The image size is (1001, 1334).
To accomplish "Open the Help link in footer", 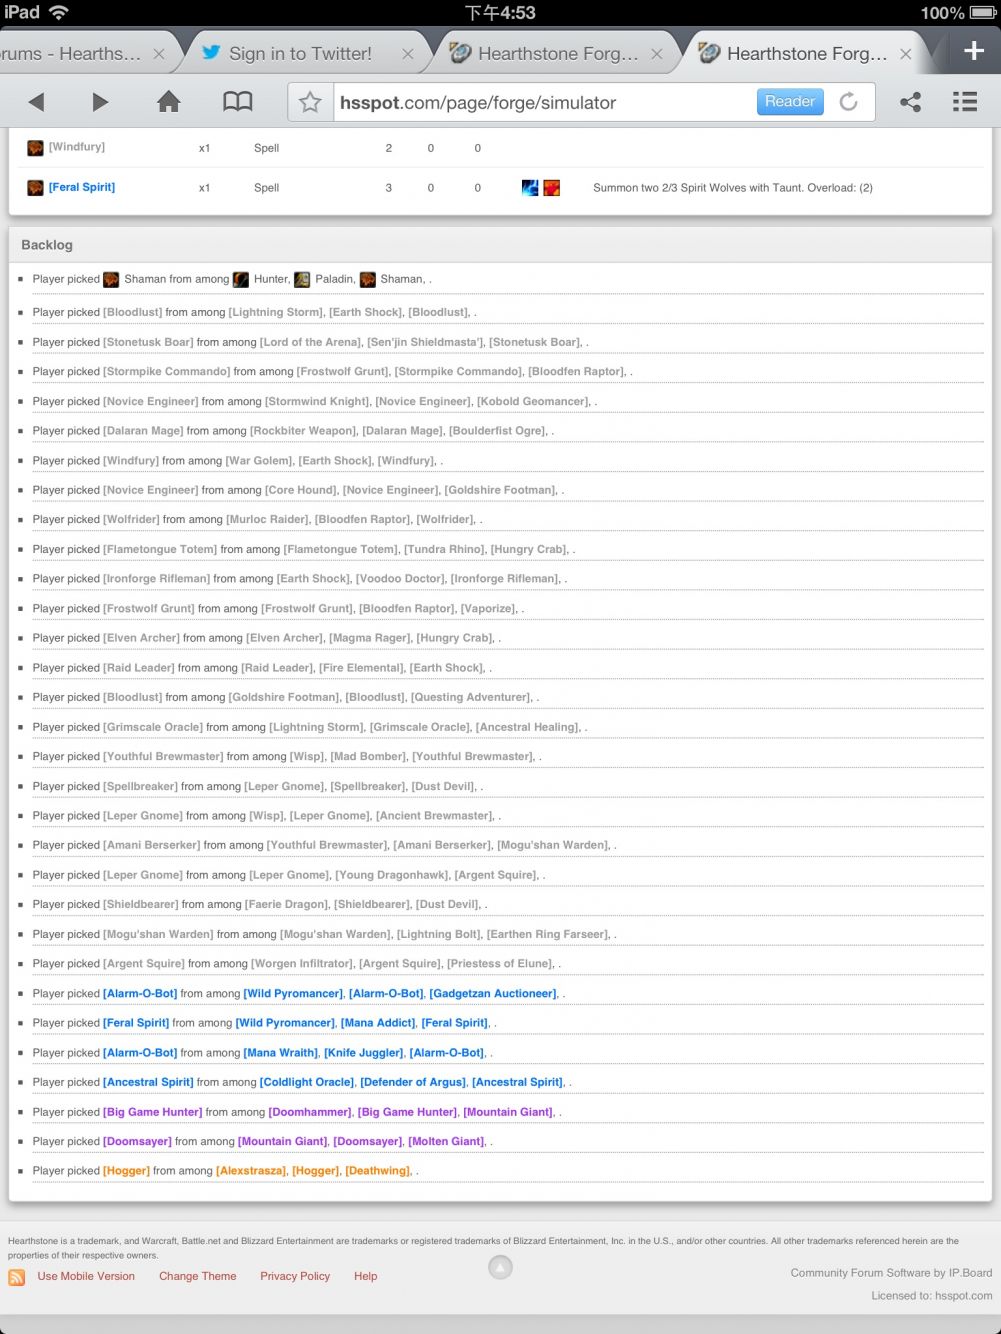I will [366, 1276].
